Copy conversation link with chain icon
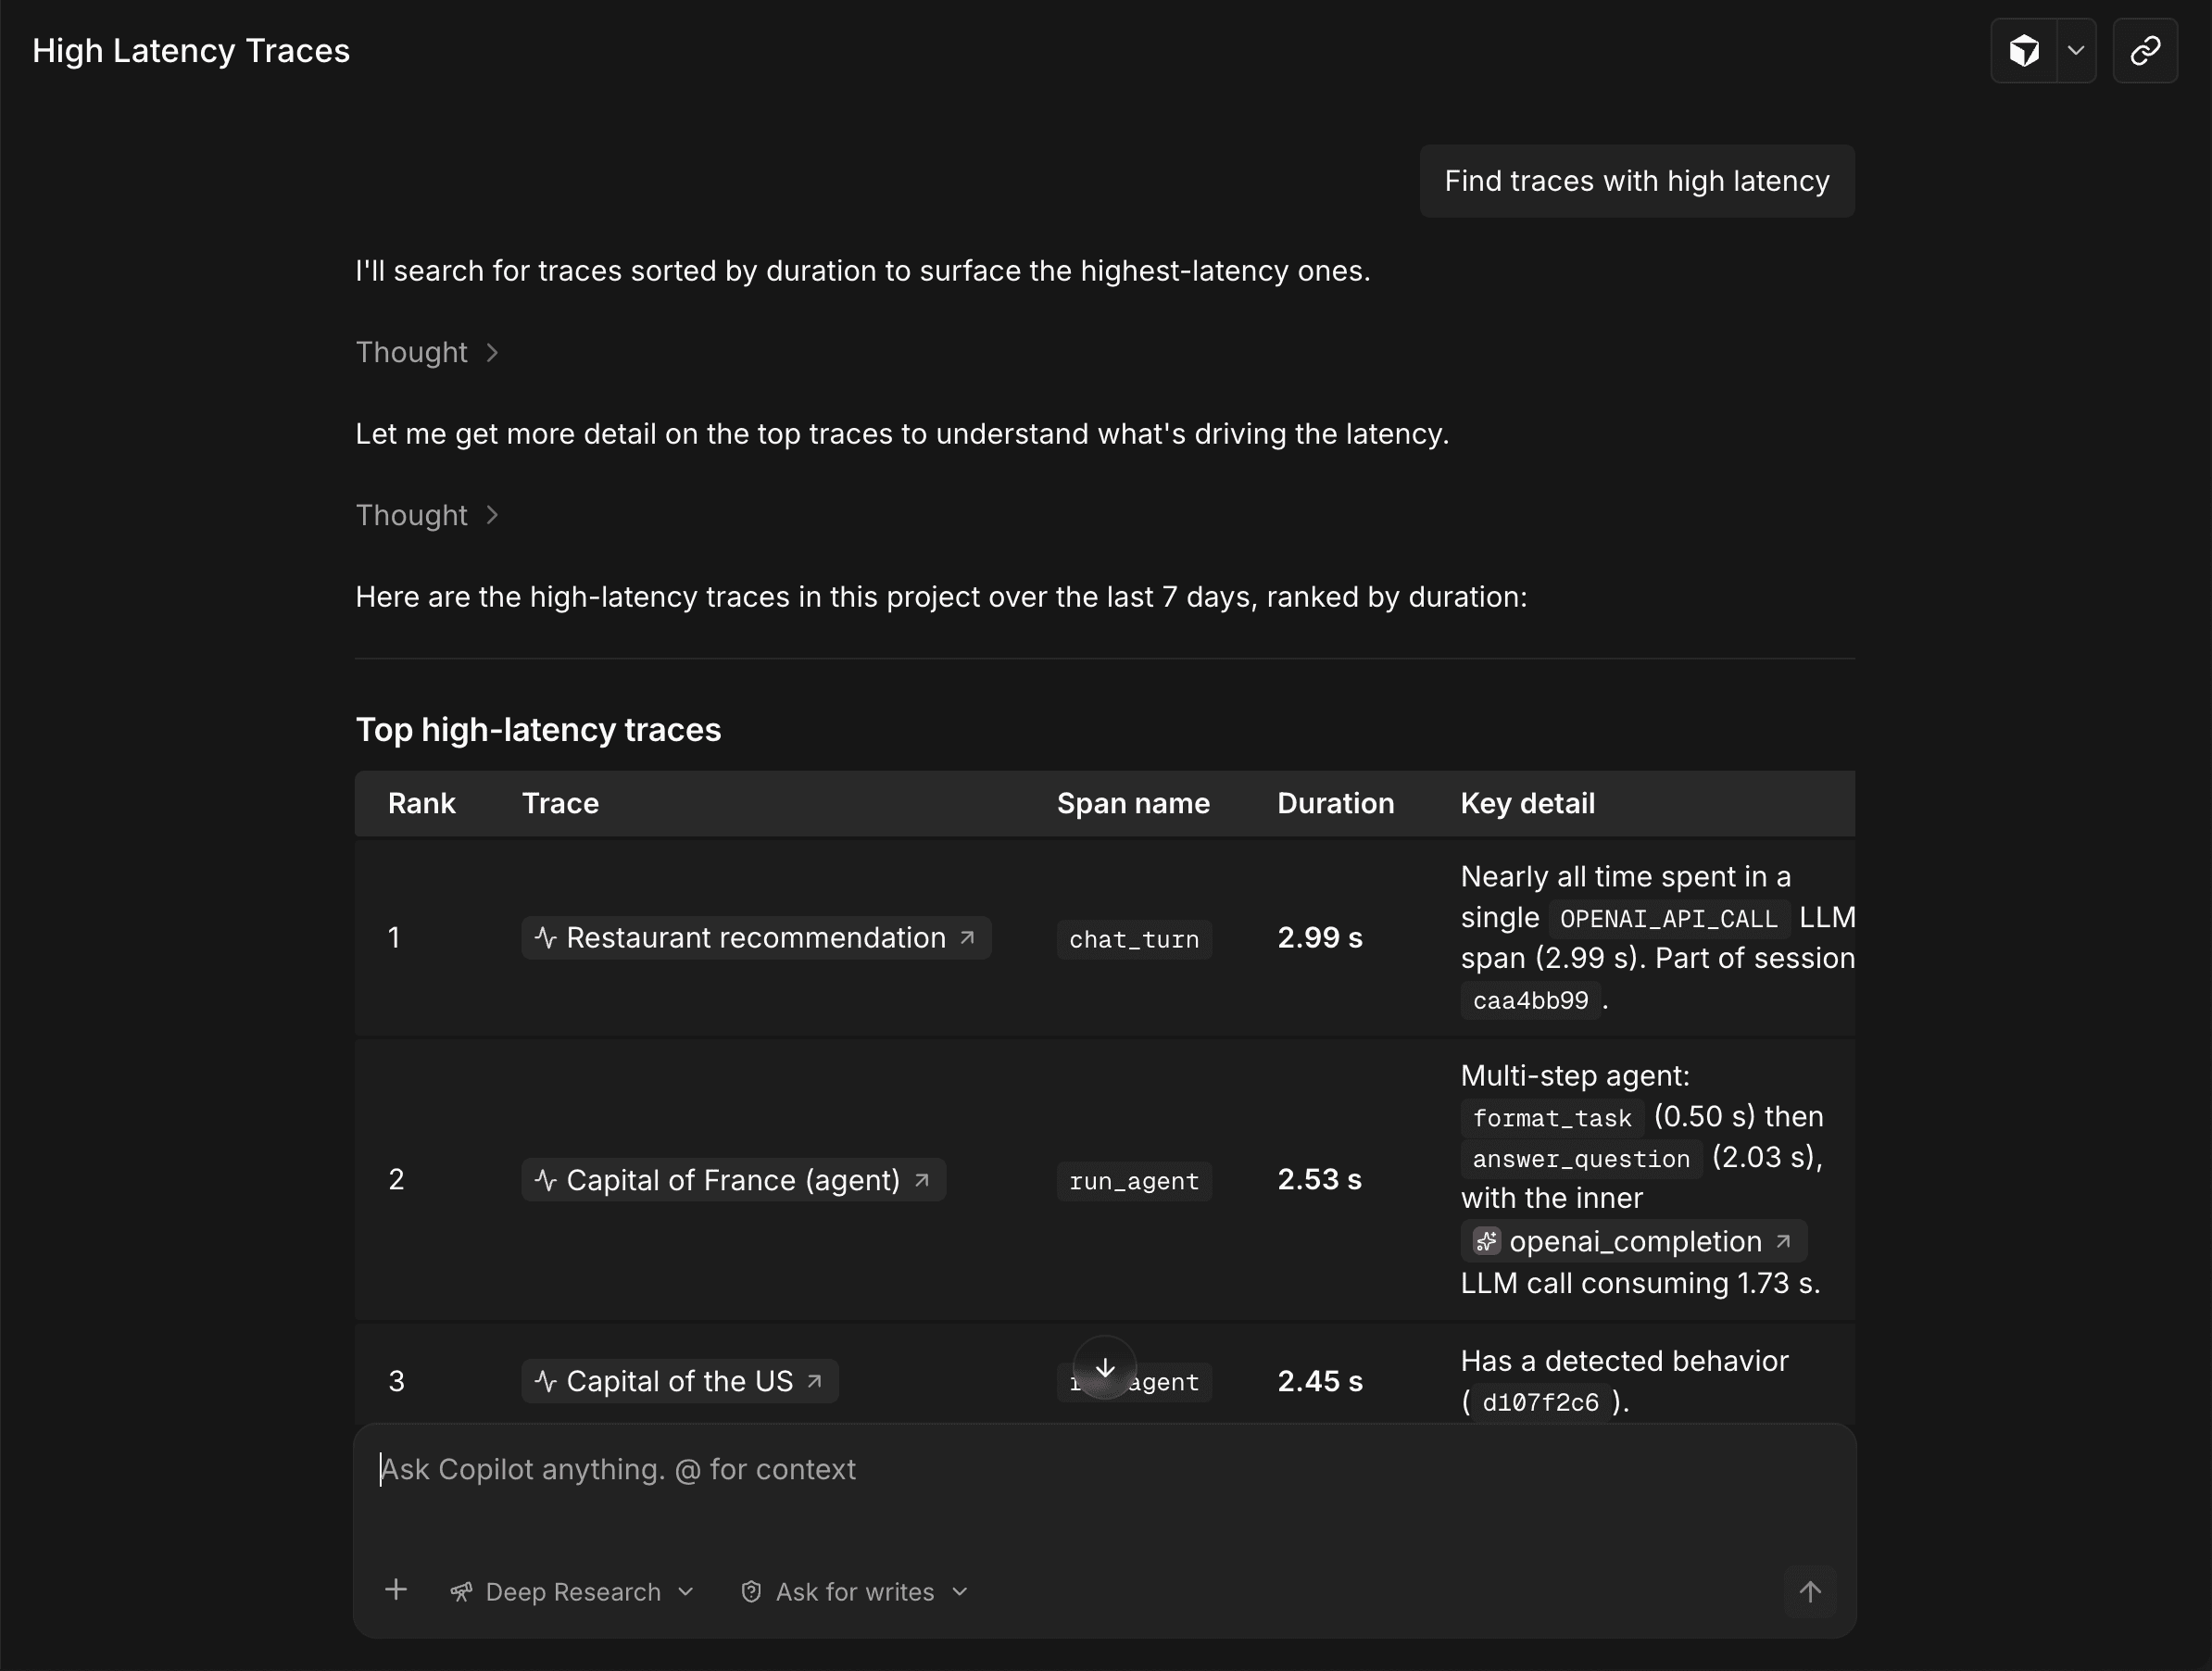 coord(2145,51)
